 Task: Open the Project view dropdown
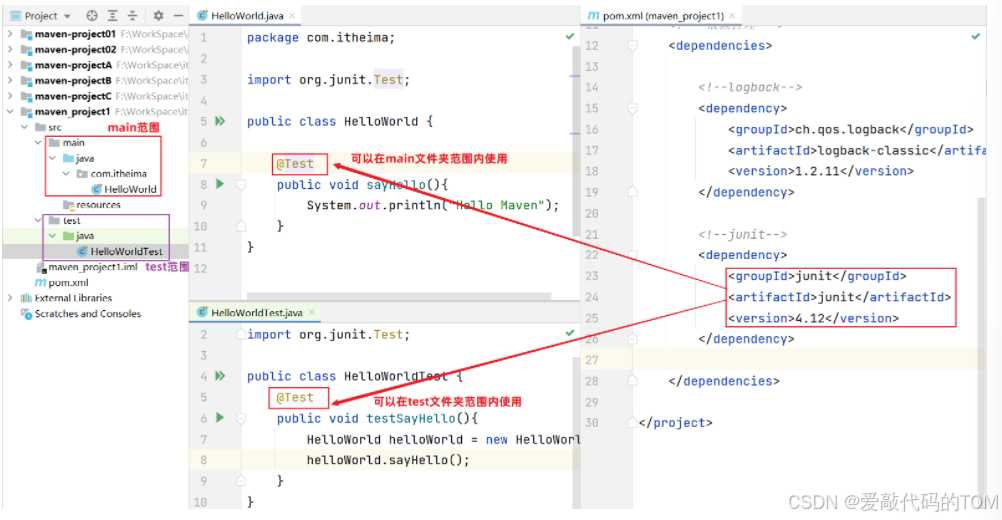[41, 15]
